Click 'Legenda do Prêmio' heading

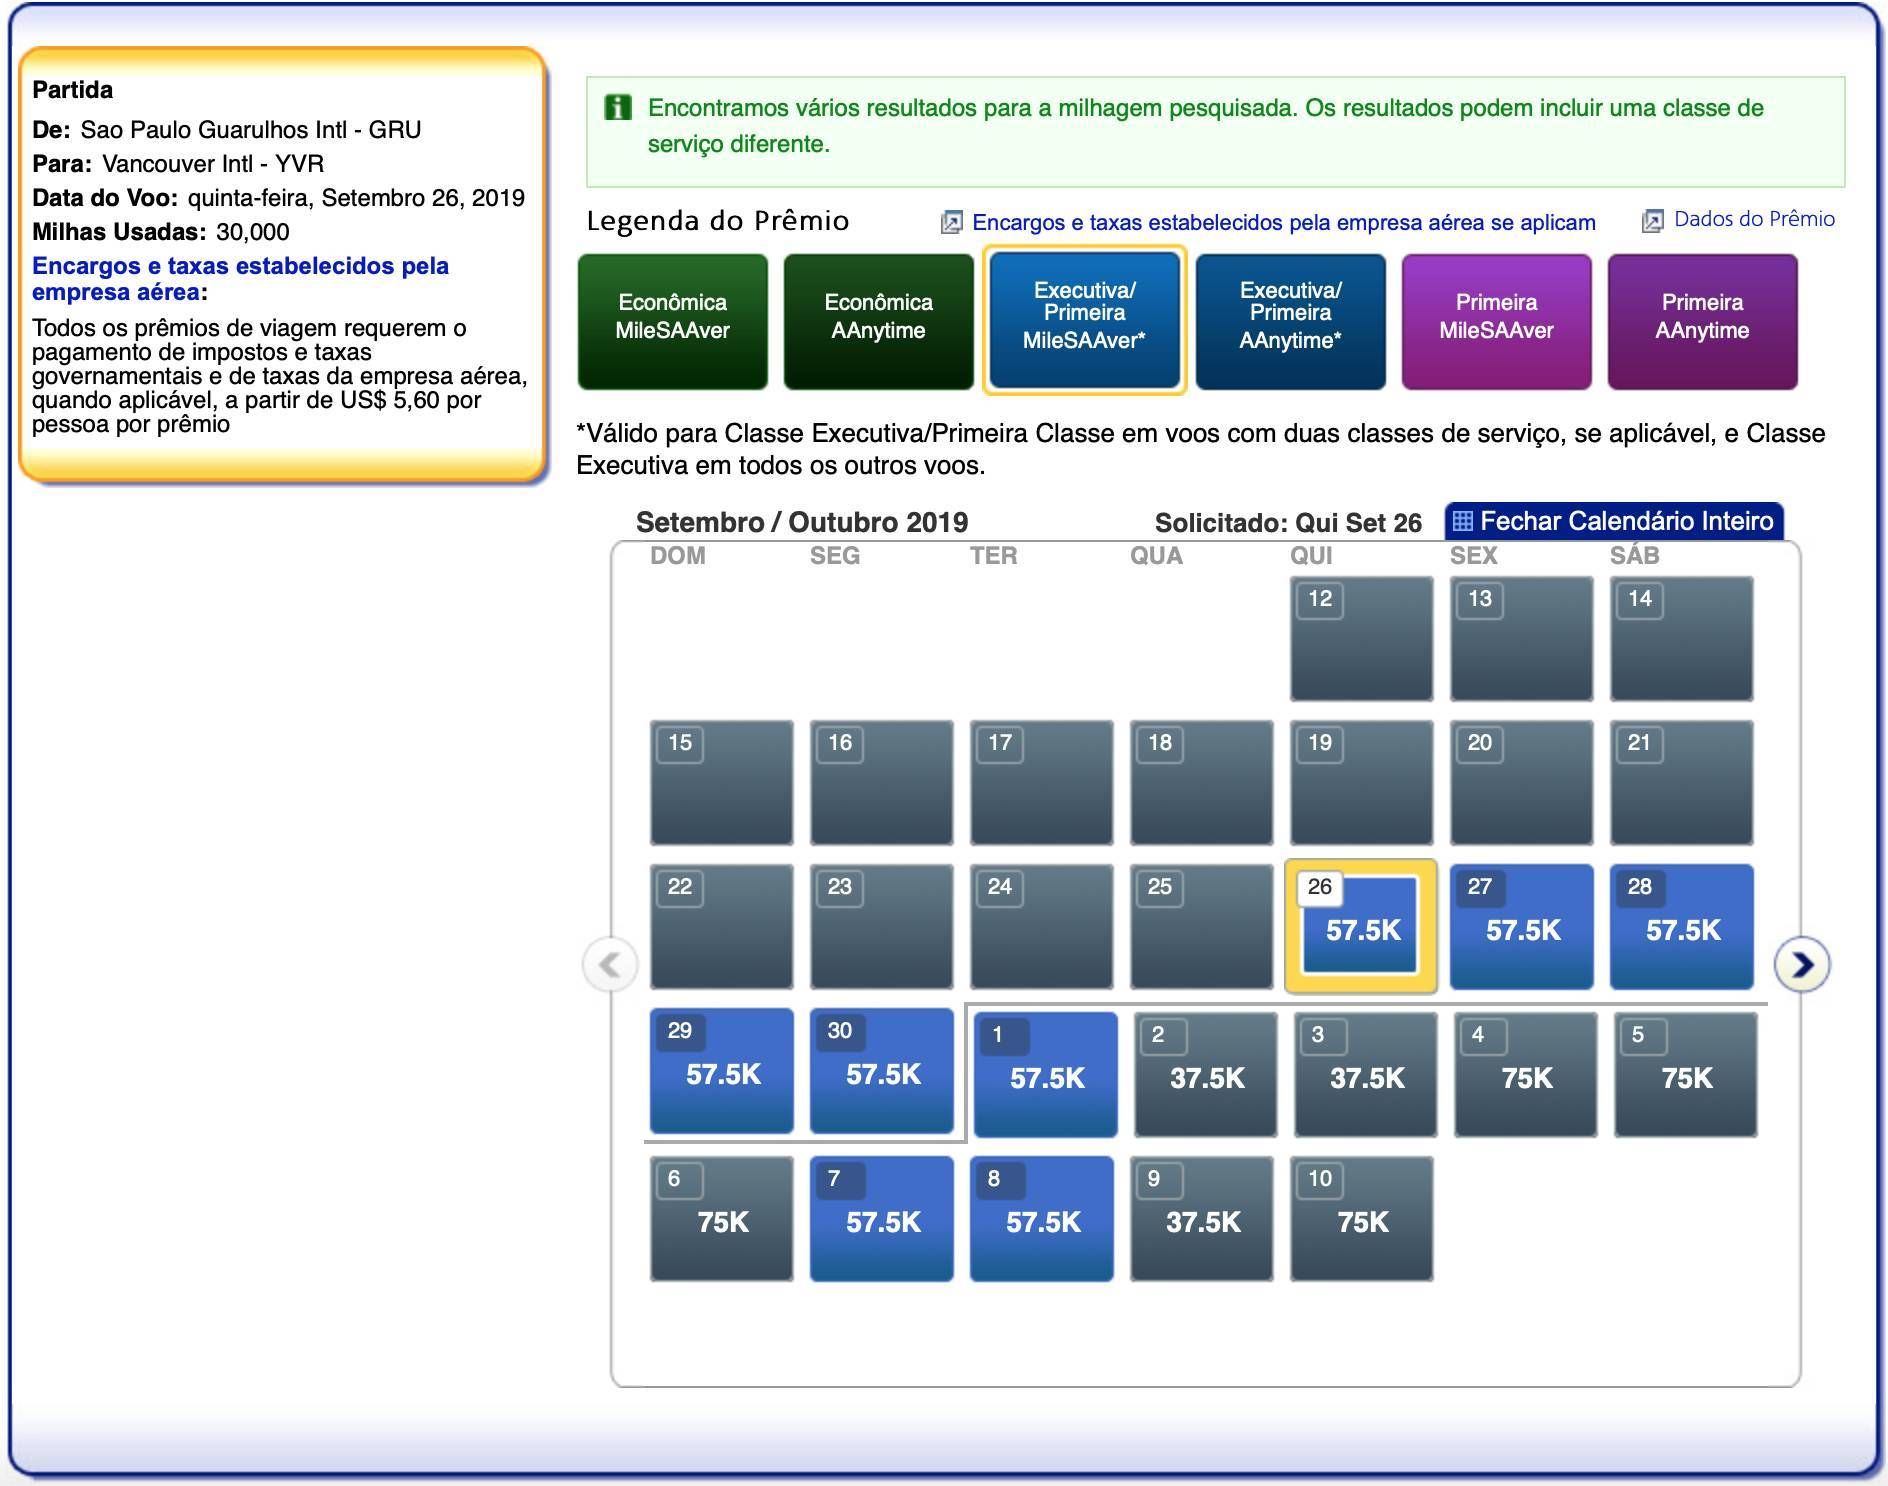click(x=718, y=221)
